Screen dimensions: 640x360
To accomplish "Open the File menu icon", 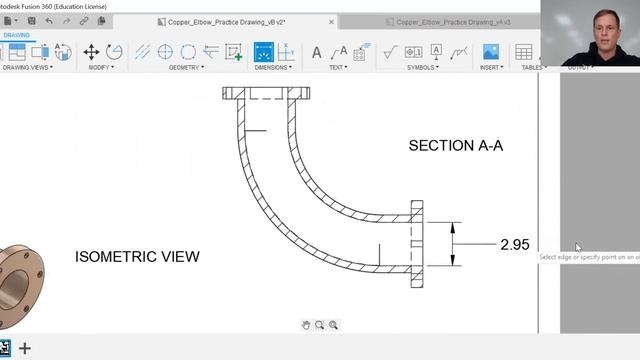I will pos(8,21).
